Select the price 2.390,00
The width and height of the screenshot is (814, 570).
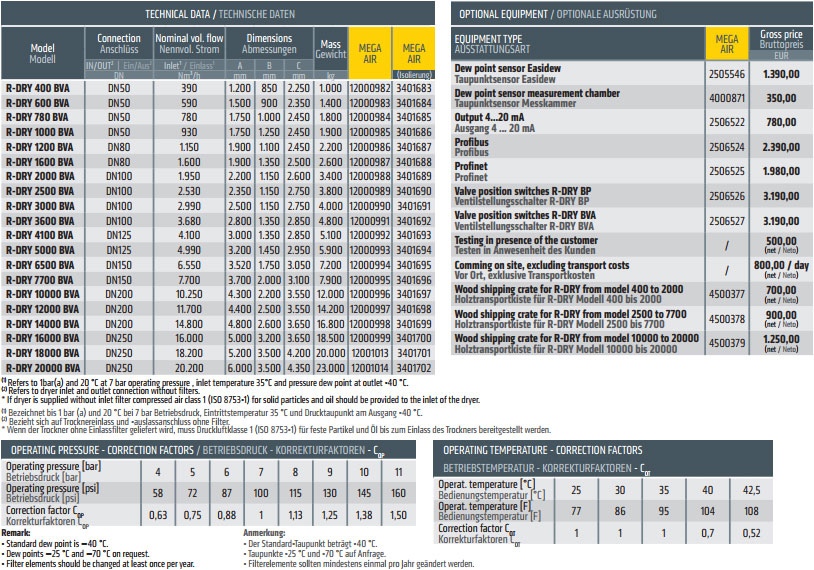tap(781, 147)
